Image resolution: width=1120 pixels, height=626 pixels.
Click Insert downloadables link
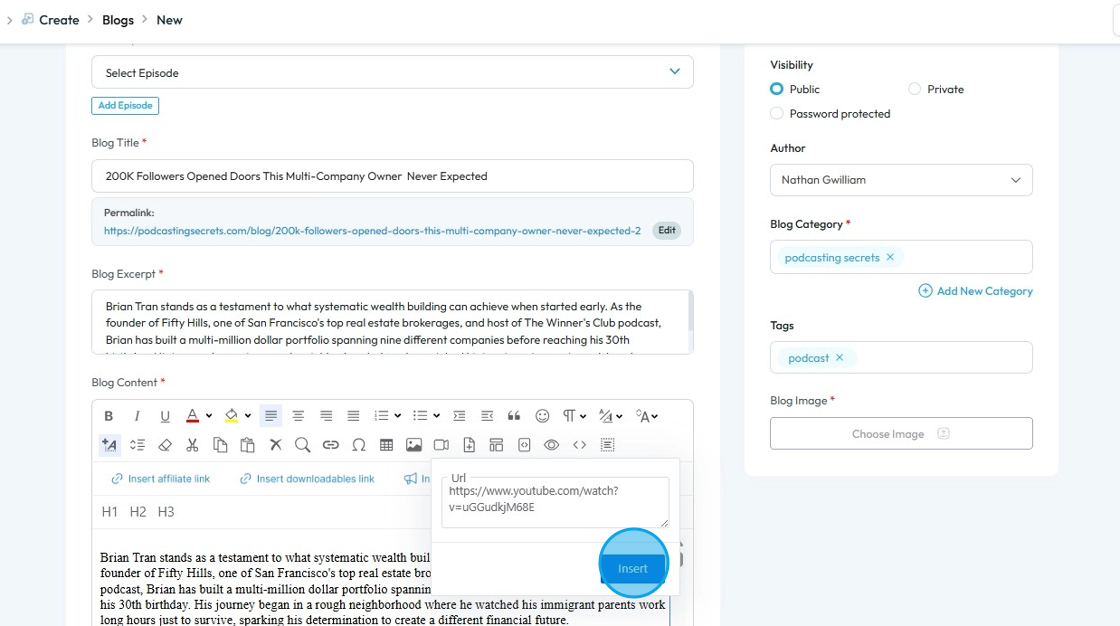click(307, 479)
